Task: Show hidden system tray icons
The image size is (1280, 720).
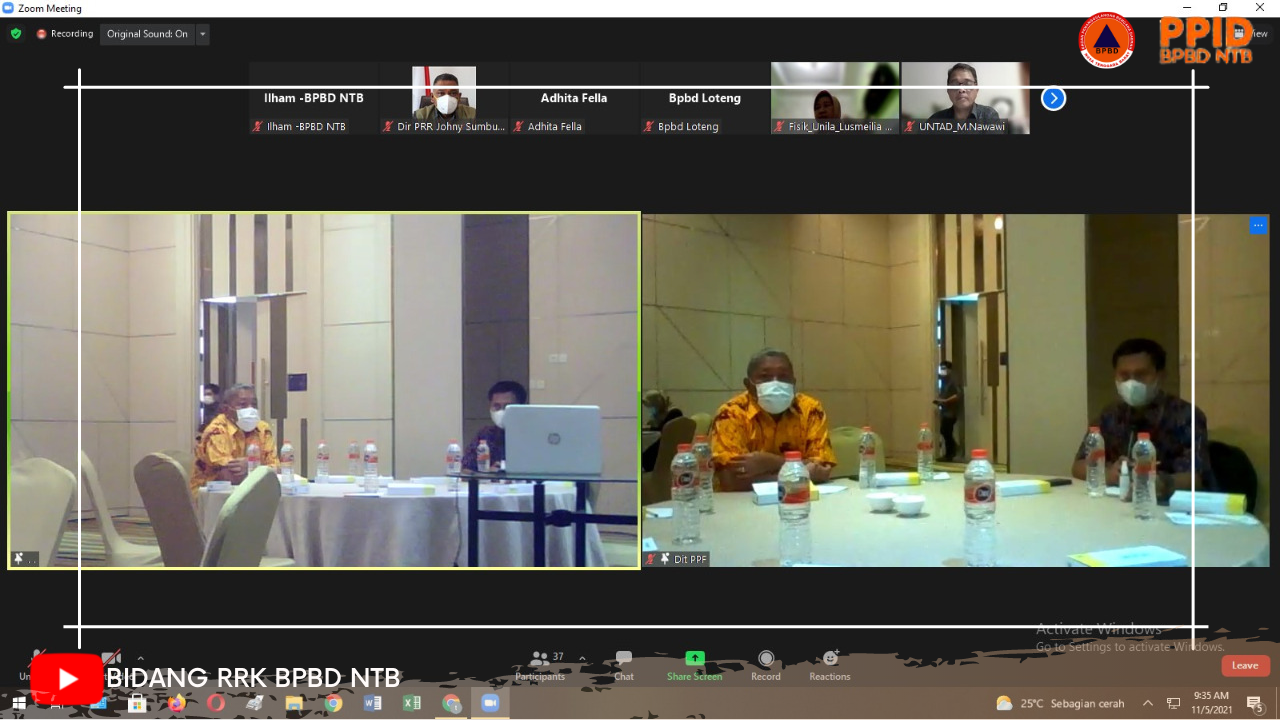Action: (x=1147, y=703)
